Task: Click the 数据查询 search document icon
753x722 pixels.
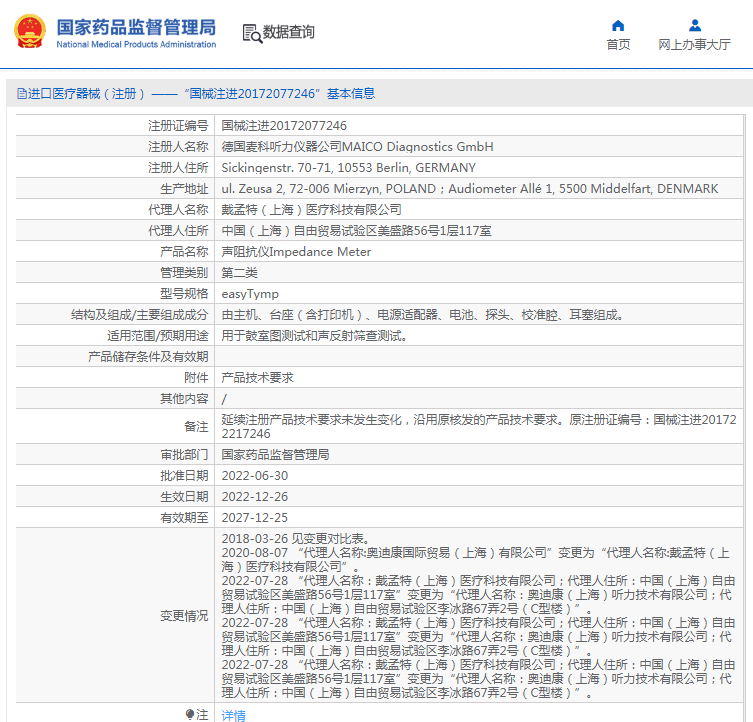Action: point(250,33)
